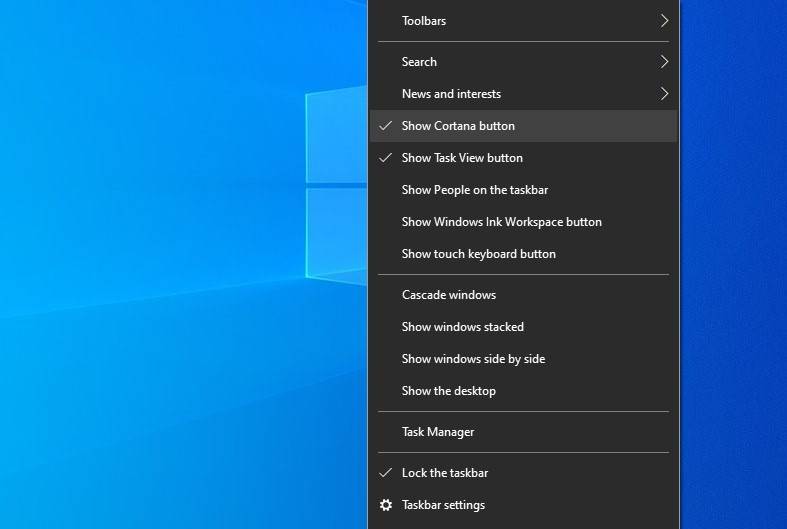Toggle Lock the taskbar option
The height and width of the screenshot is (529, 787).
[x=523, y=473]
